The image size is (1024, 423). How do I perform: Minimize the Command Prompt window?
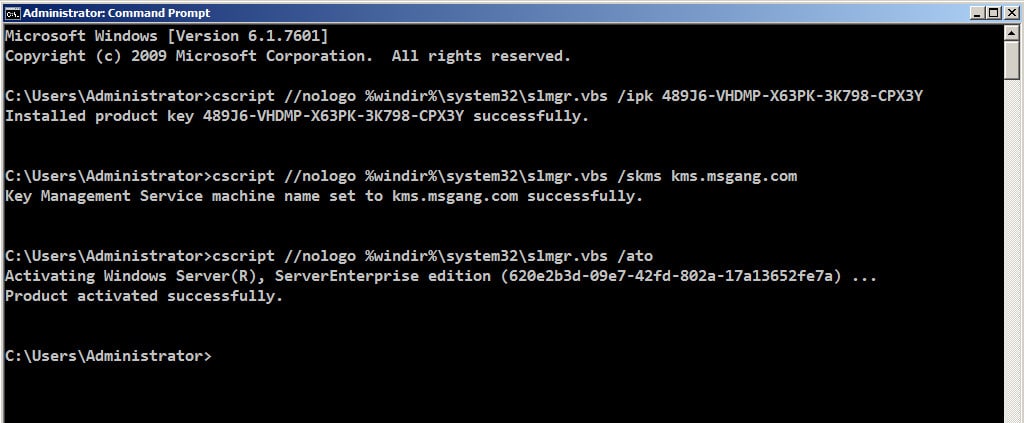click(x=977, y=12)
